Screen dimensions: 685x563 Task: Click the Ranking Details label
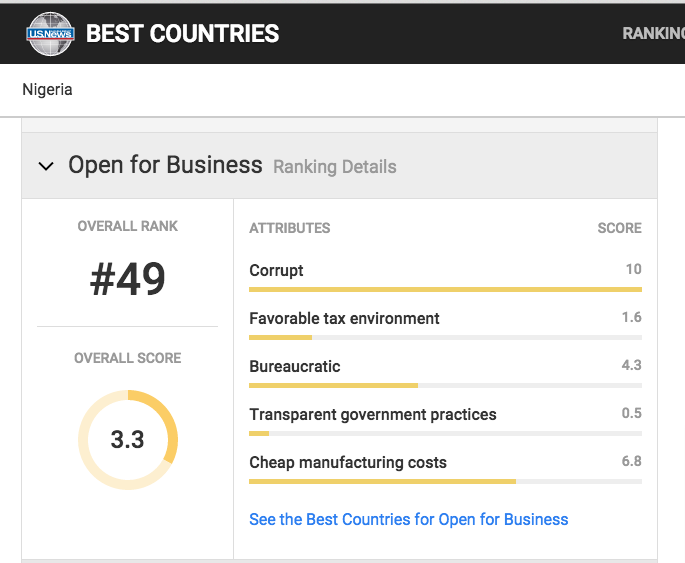335,167
